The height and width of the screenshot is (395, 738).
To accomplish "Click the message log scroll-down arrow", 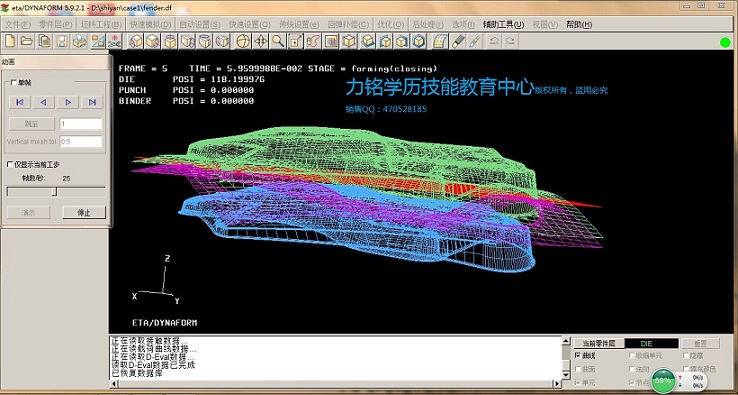I will click(566, 375).
